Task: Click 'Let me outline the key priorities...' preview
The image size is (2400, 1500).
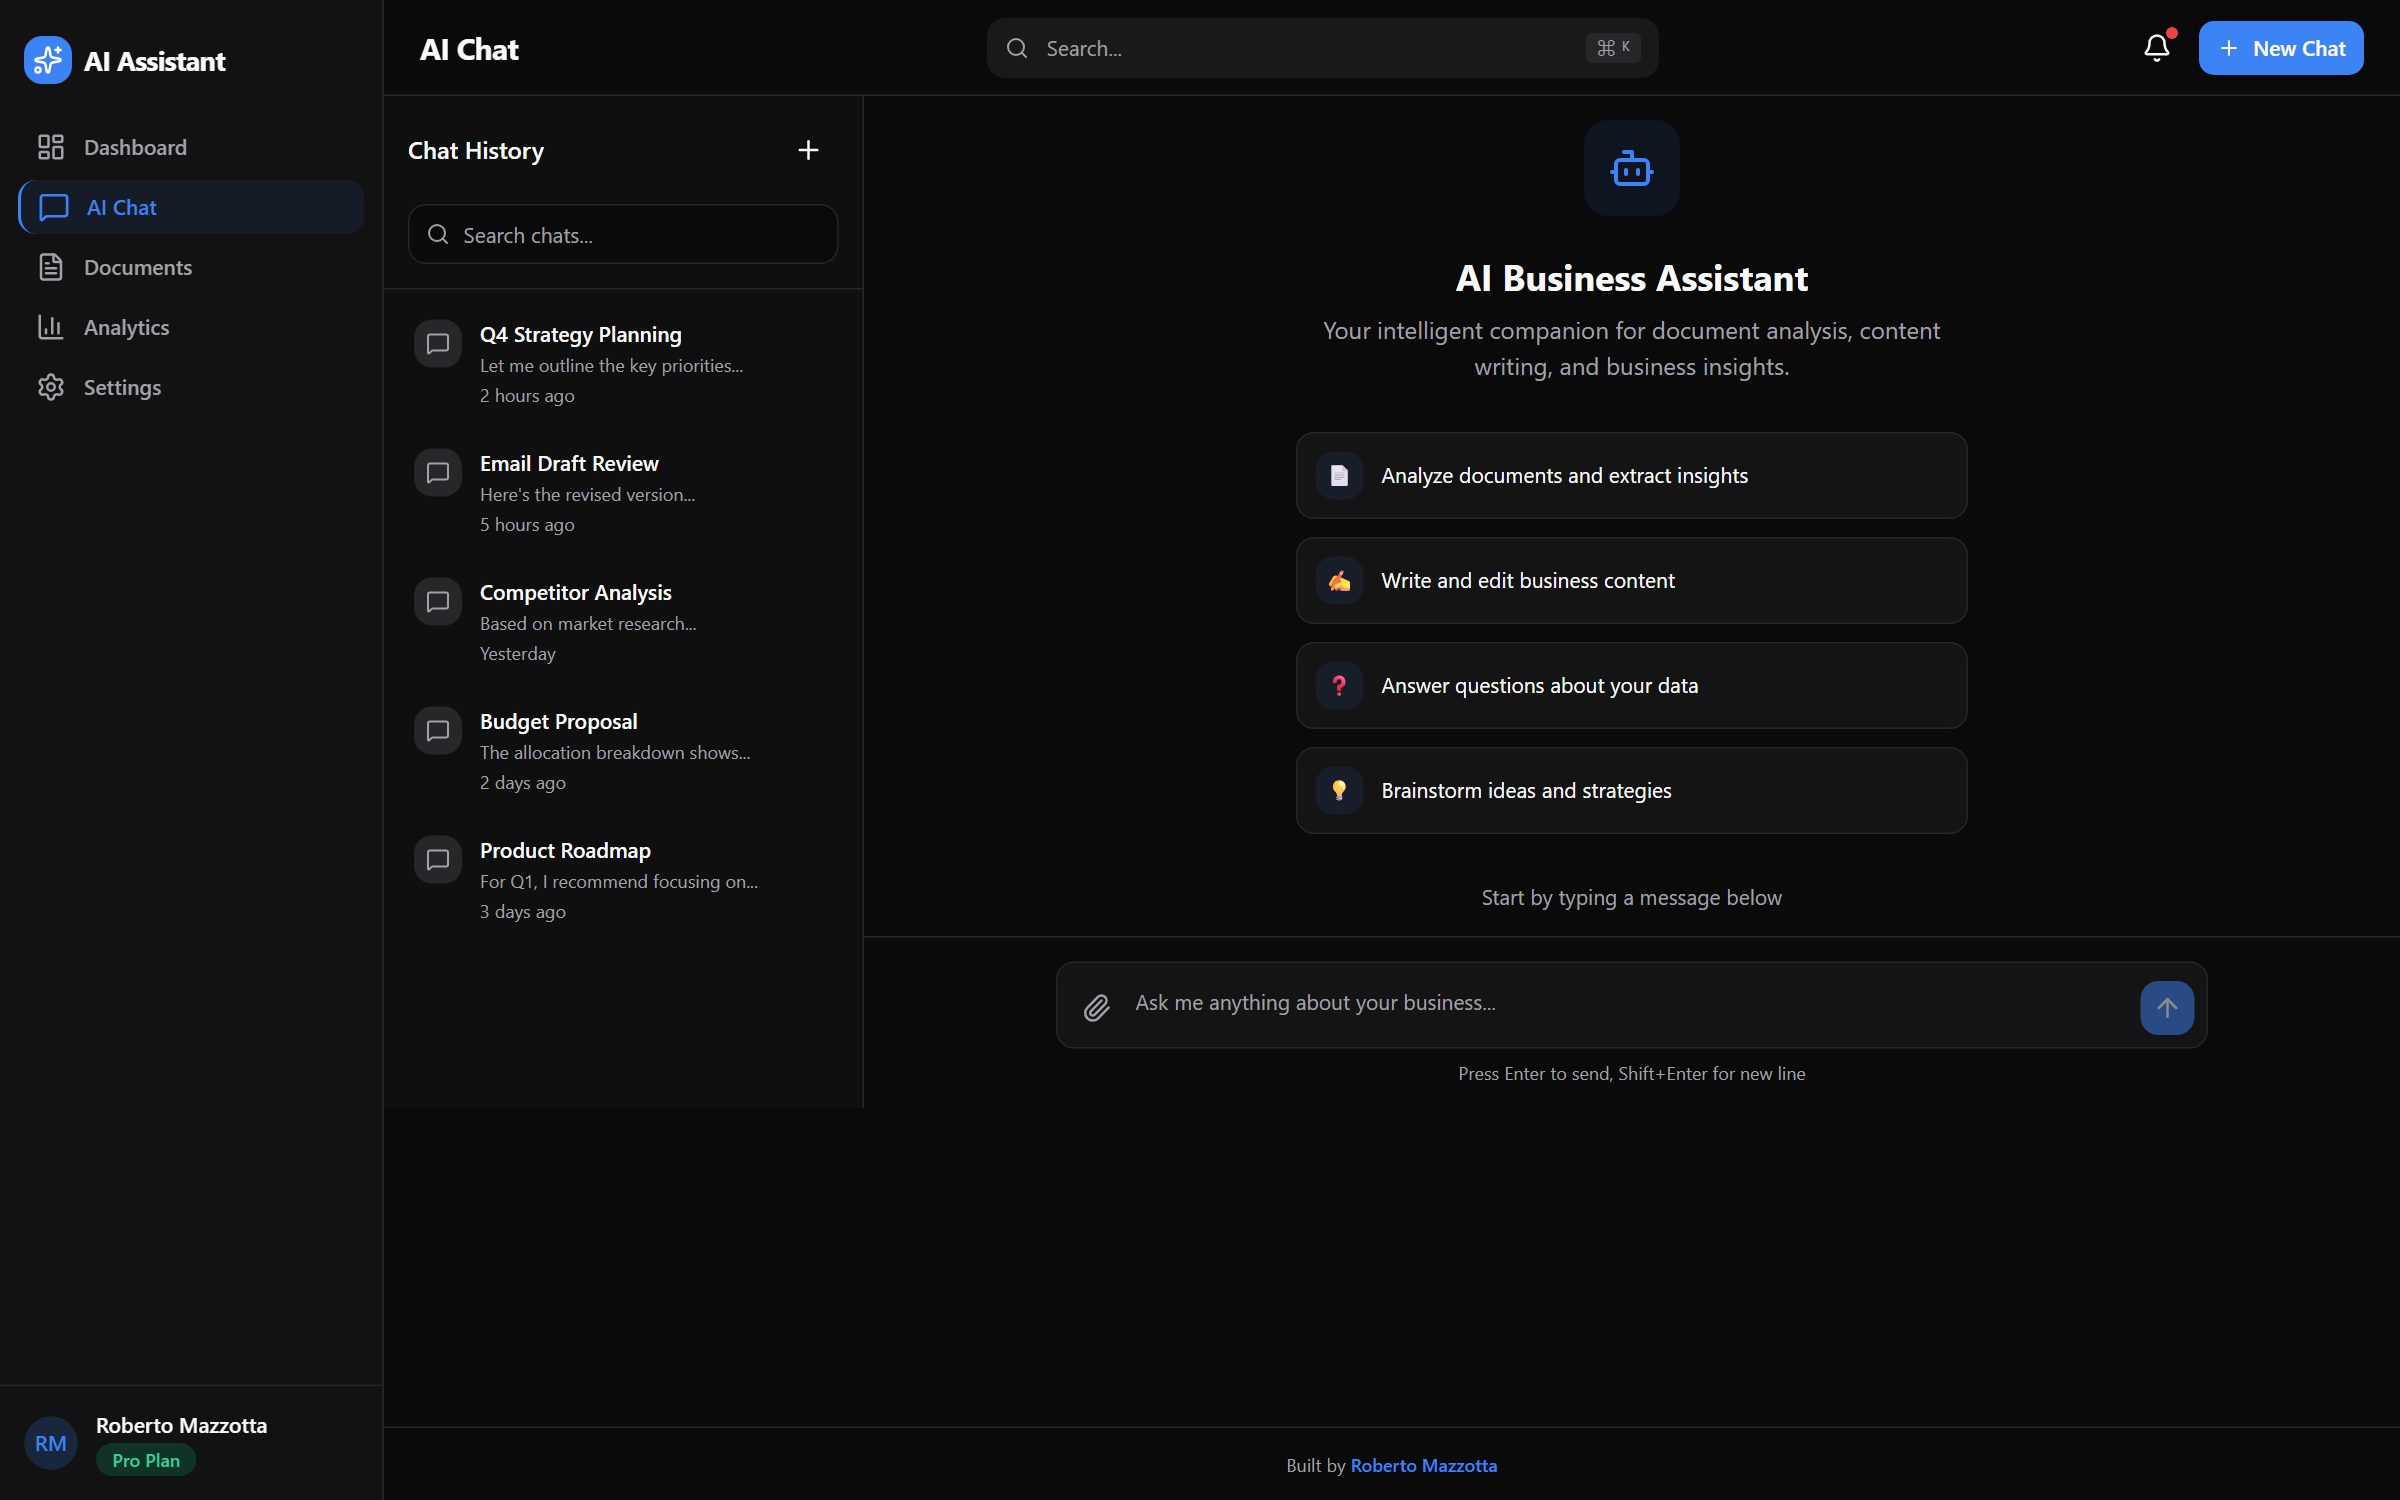Action: pos(611,365)
